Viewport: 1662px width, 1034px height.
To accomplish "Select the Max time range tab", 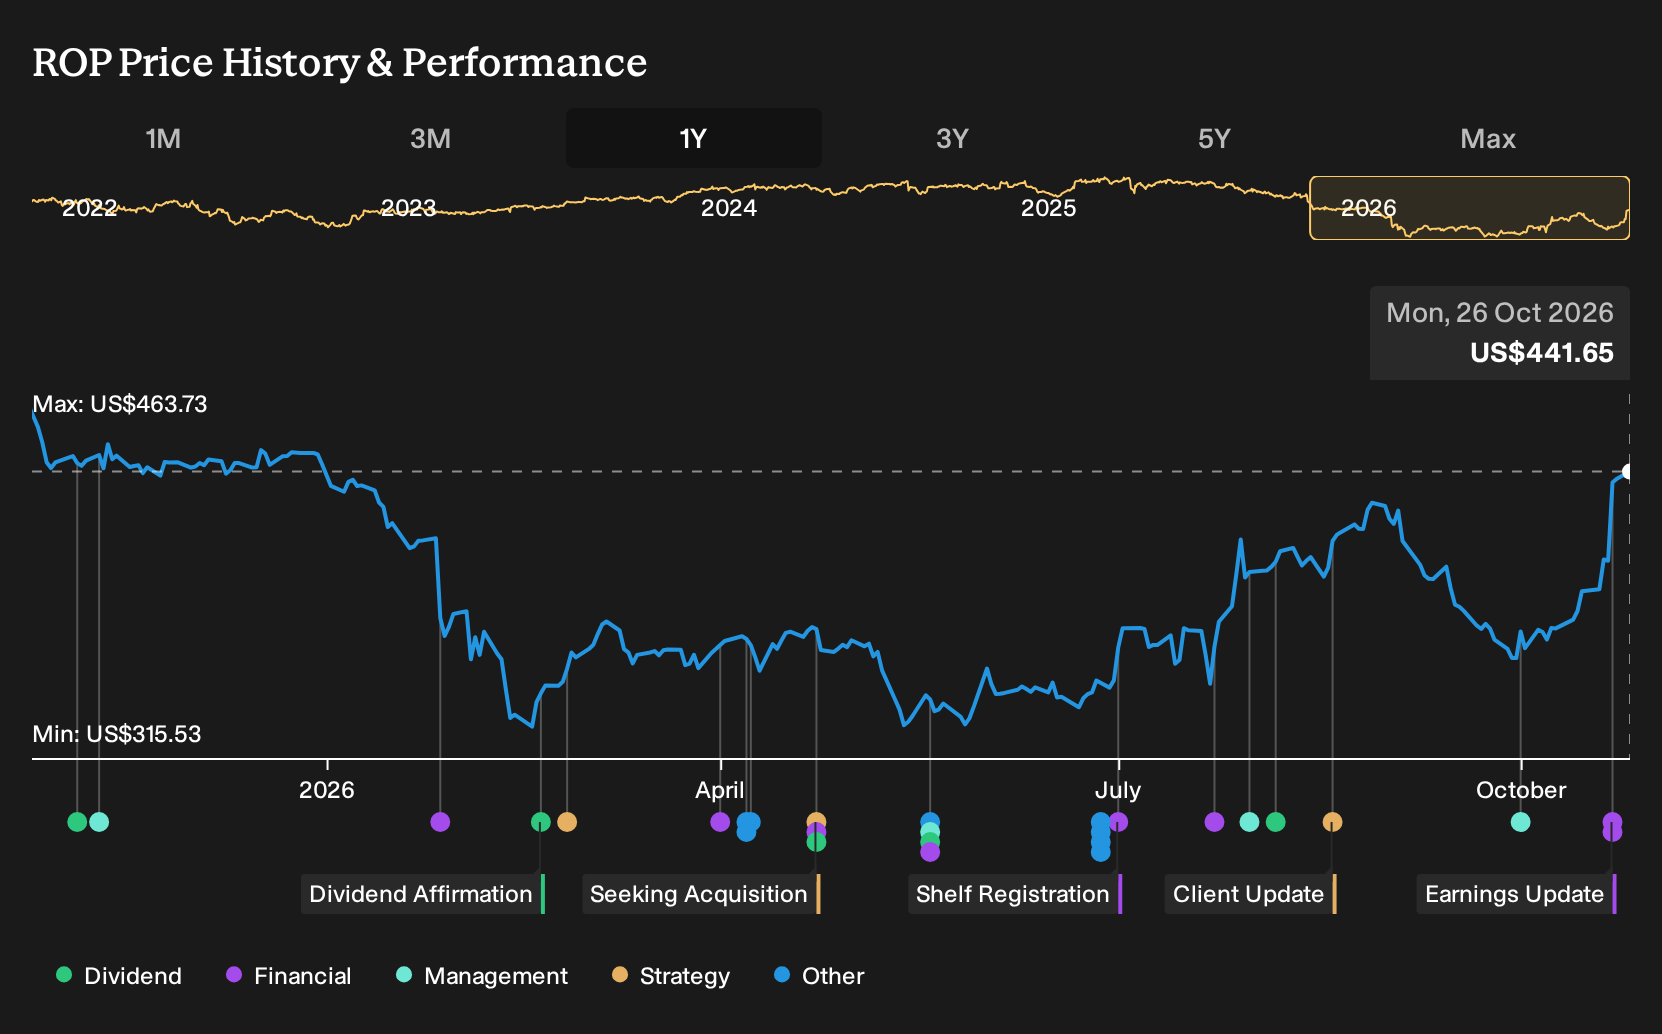I will point(1488,138).
